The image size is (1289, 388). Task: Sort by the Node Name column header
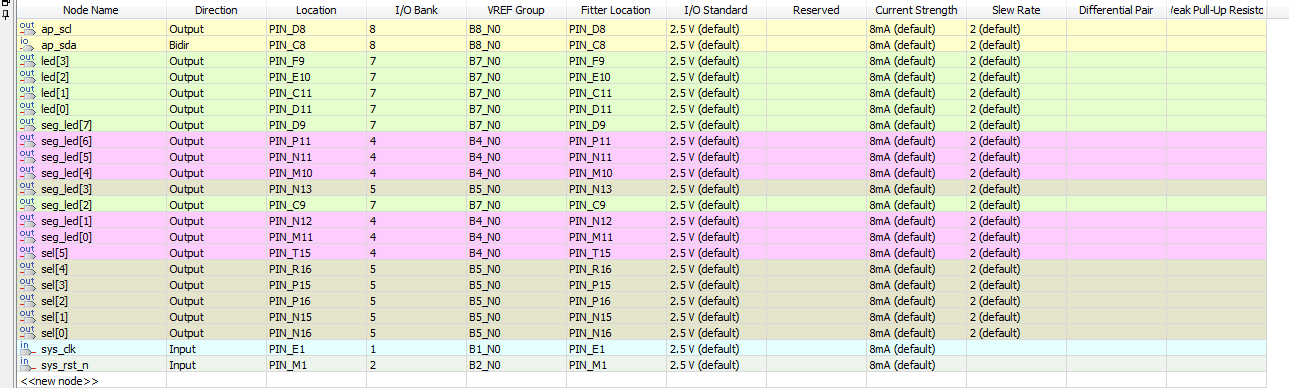(x=91, y=10)
